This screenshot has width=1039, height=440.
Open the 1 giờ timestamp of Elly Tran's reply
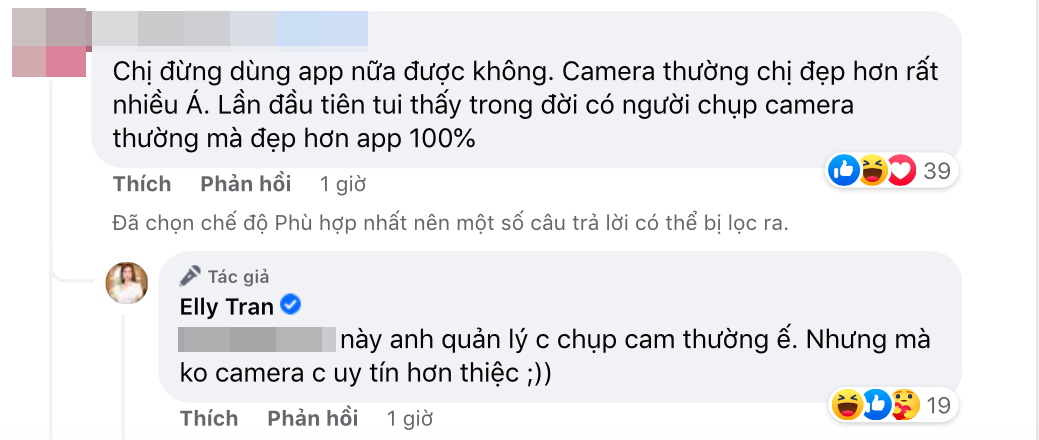coord(410,418)
